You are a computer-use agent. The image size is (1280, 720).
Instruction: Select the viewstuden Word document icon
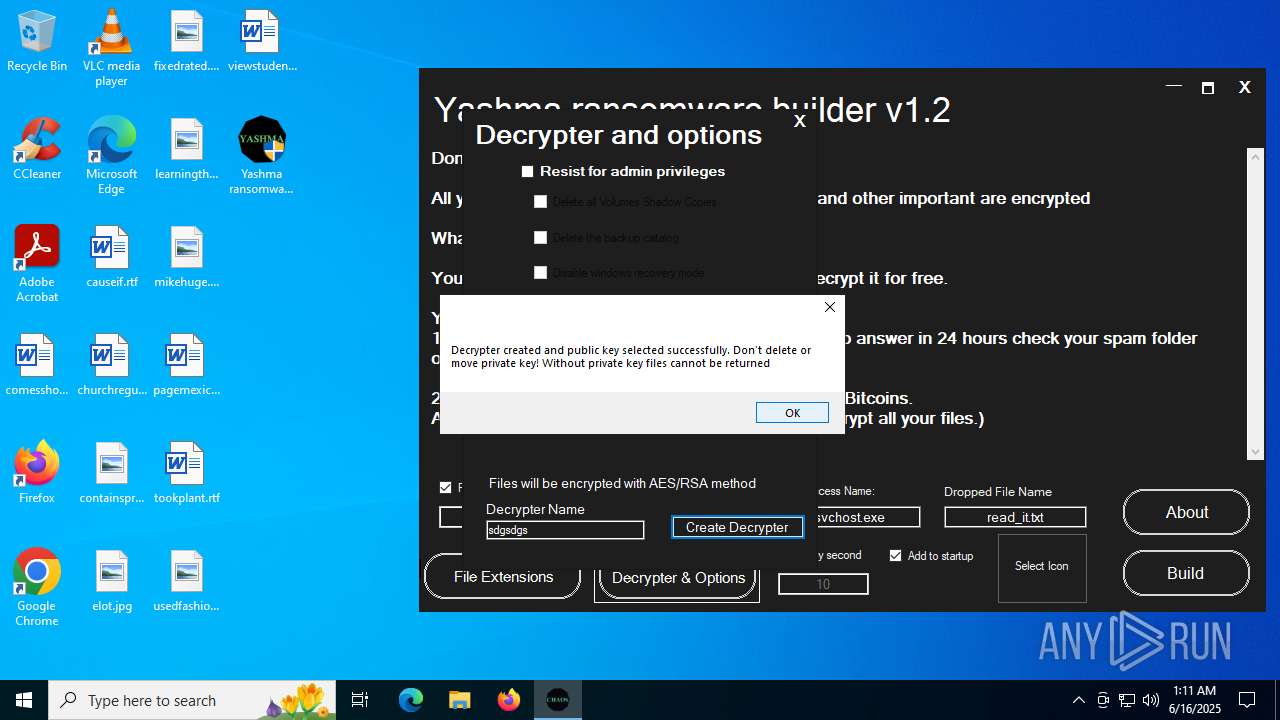pyautogui.click(x=262, y=41)
